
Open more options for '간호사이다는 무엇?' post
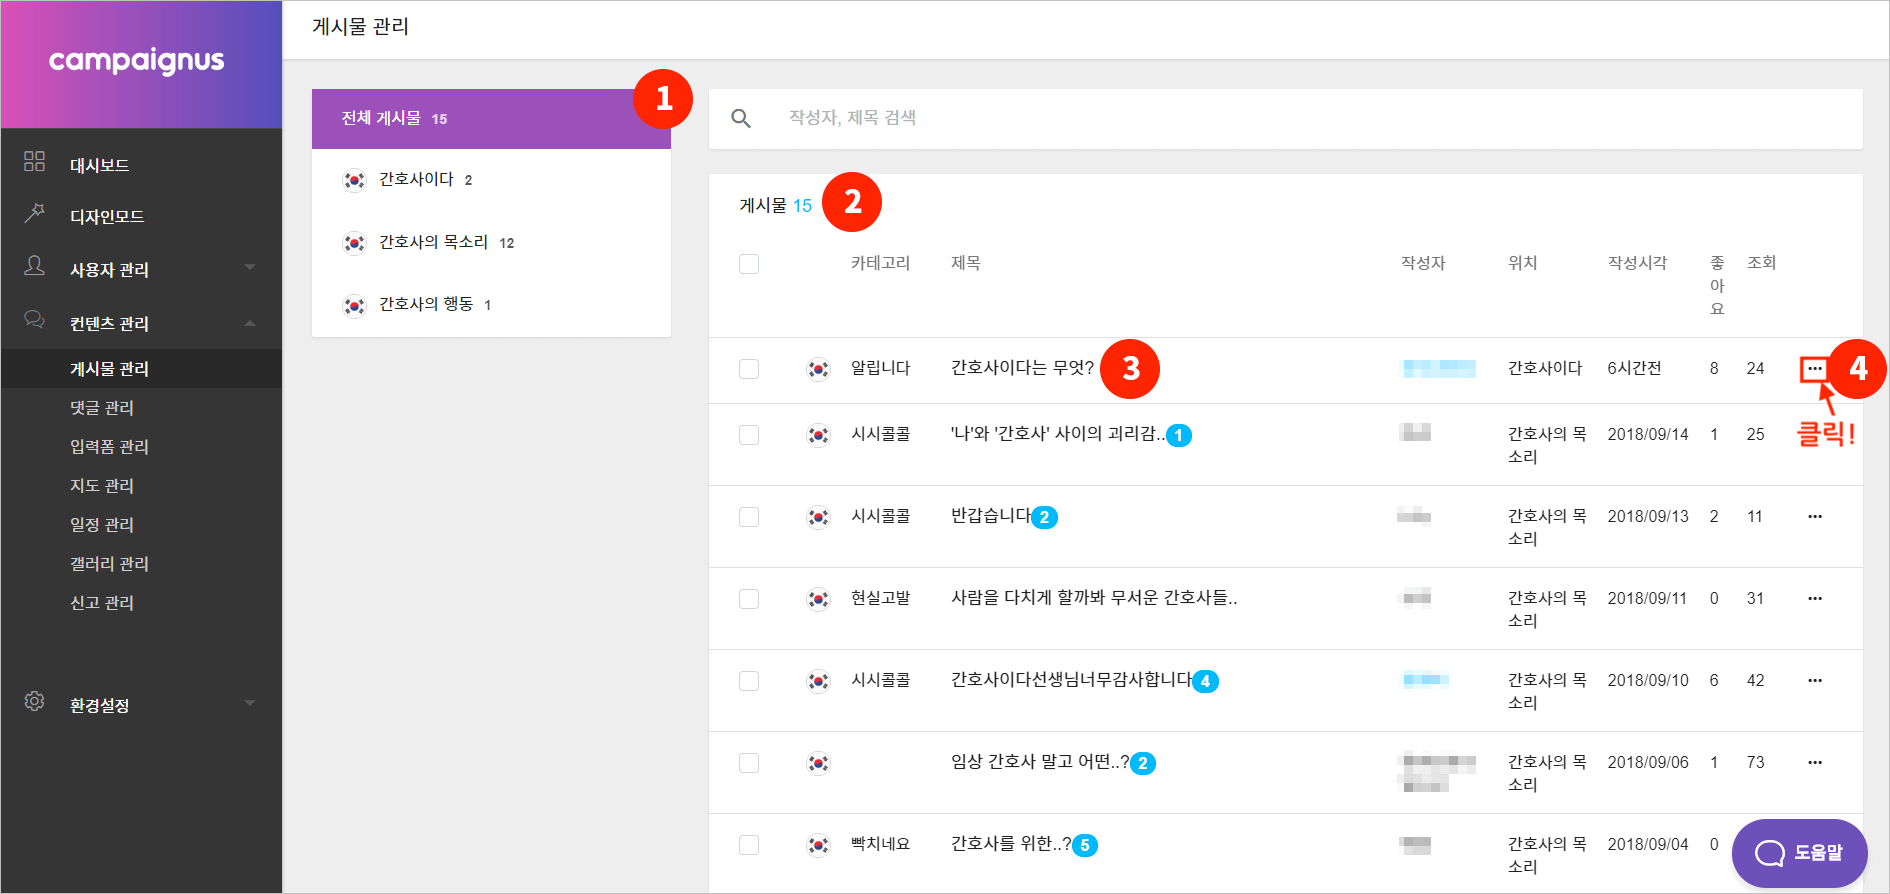pyautogui.click(x=1814, y=369)
